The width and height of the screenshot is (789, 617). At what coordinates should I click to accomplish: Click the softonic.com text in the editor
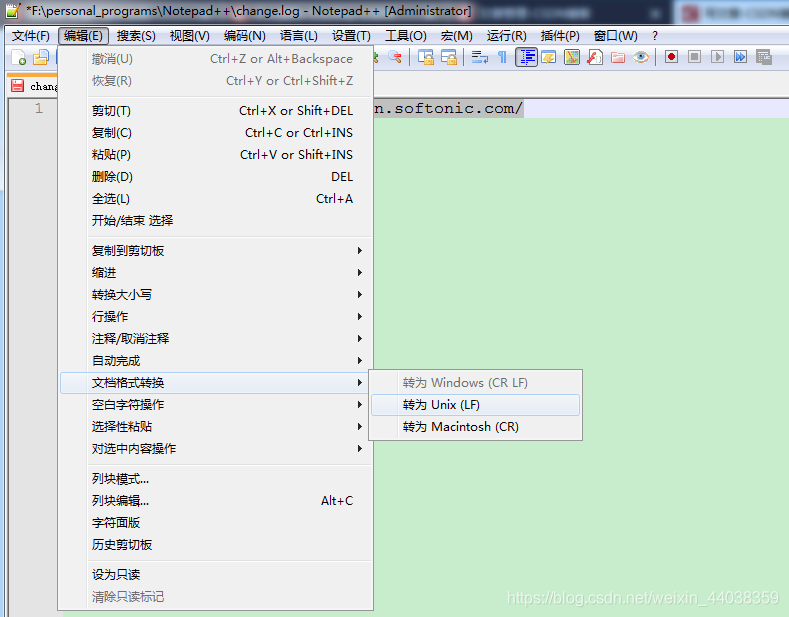tap(448, 108)
